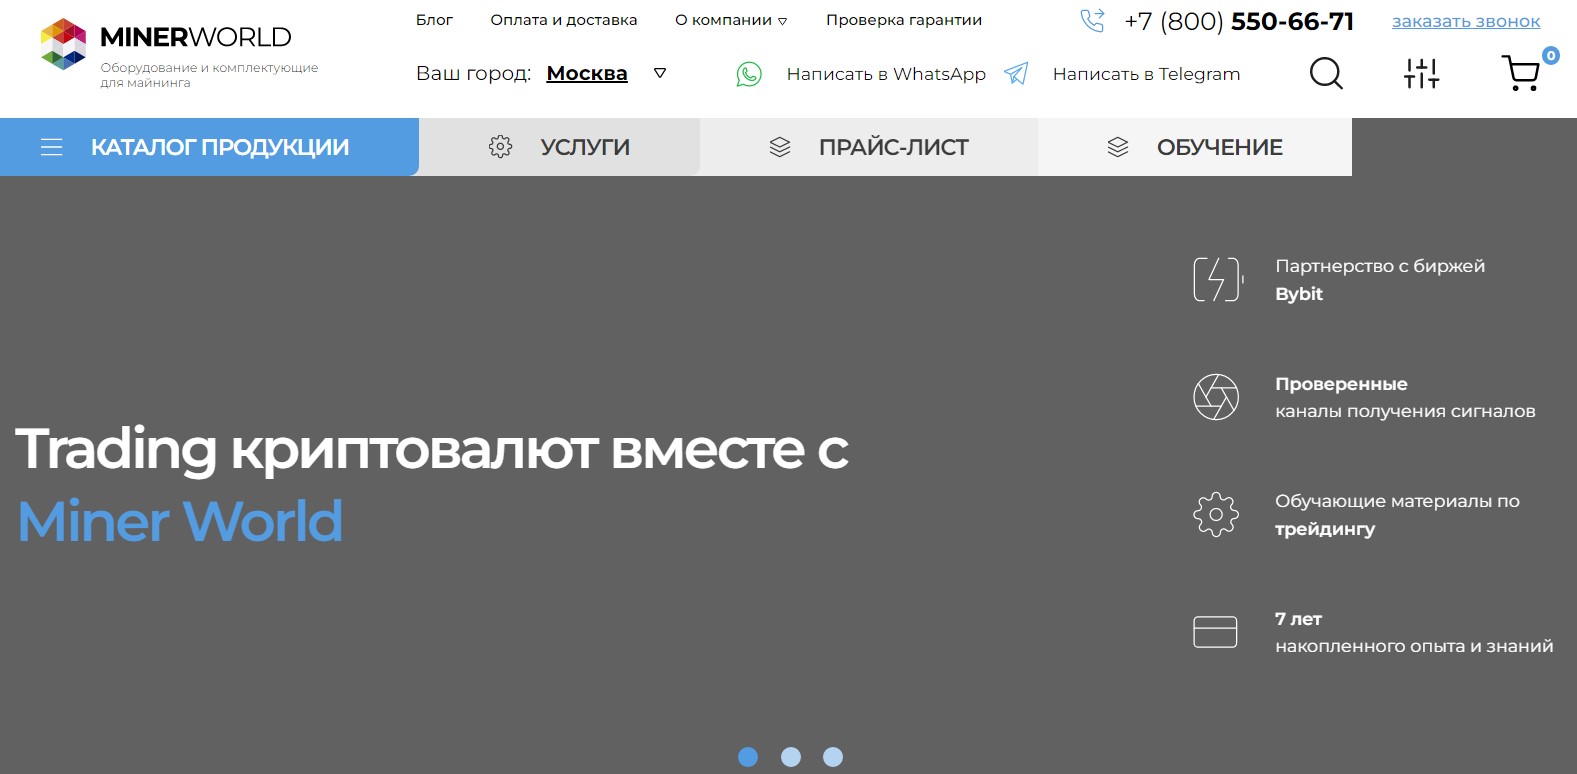Open Telegram paper plane icon

tap(1016, 73)
